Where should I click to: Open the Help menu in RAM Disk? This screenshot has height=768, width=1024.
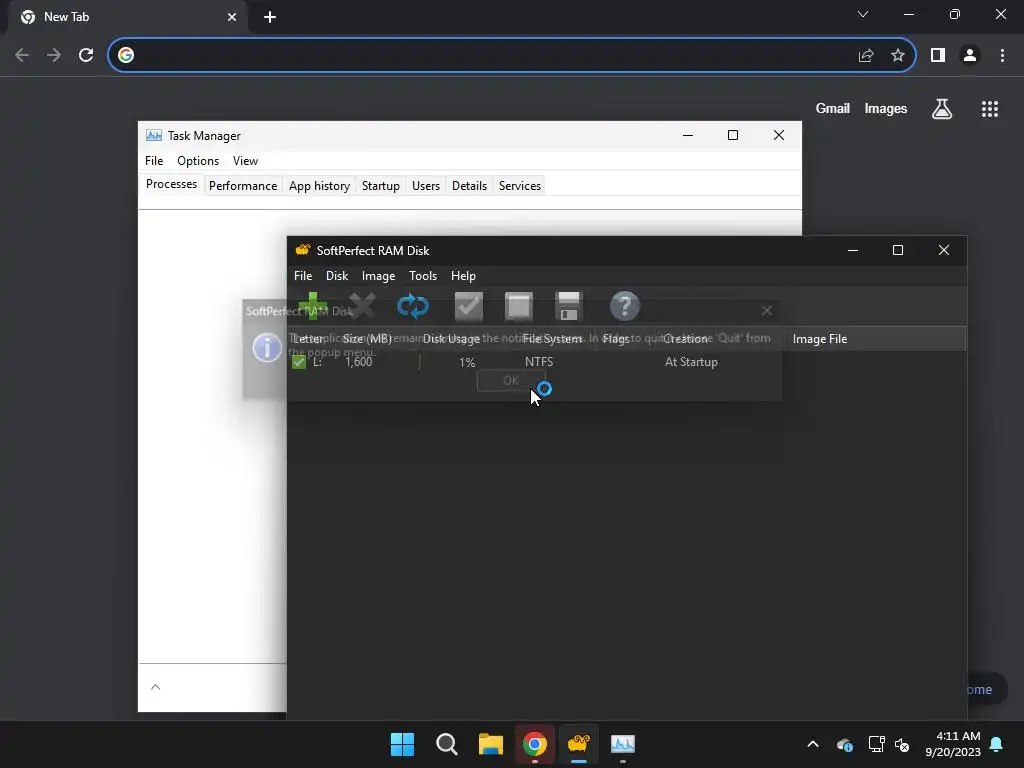[x=463, y=276]
